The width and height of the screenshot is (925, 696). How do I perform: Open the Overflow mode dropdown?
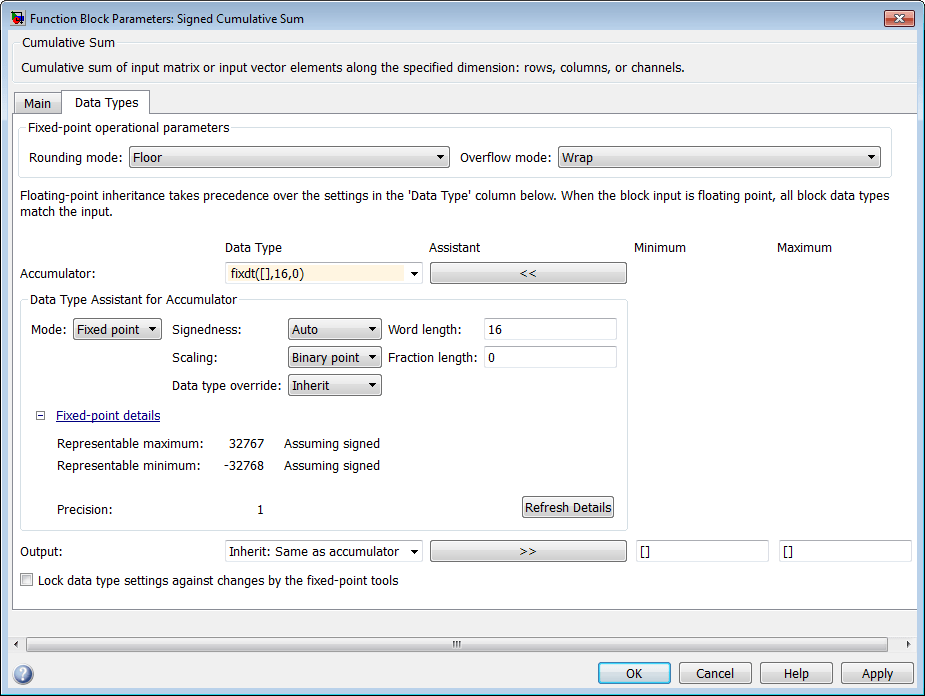[x=718, y=157]
